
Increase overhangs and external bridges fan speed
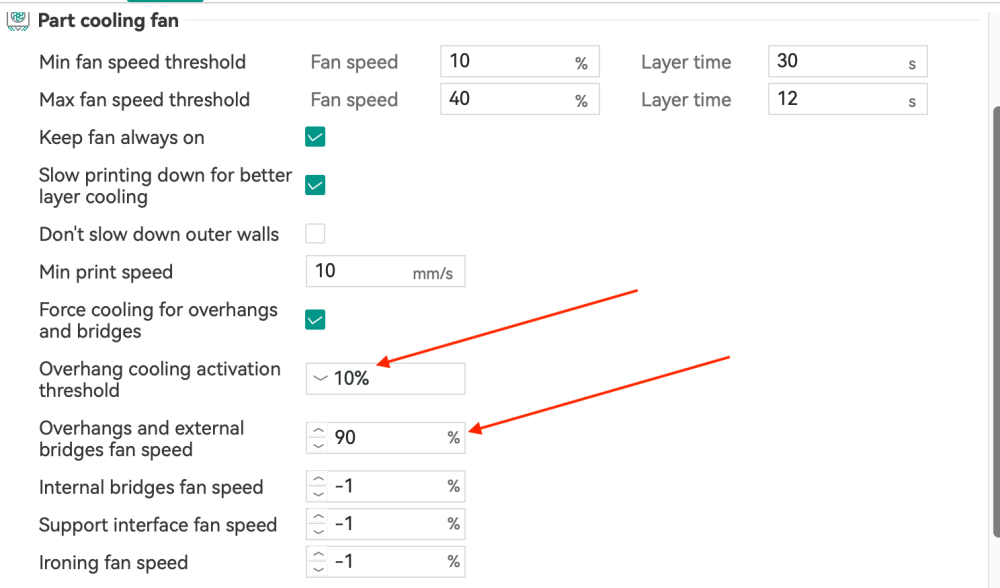pyautogui.click(x=318, y=431)
